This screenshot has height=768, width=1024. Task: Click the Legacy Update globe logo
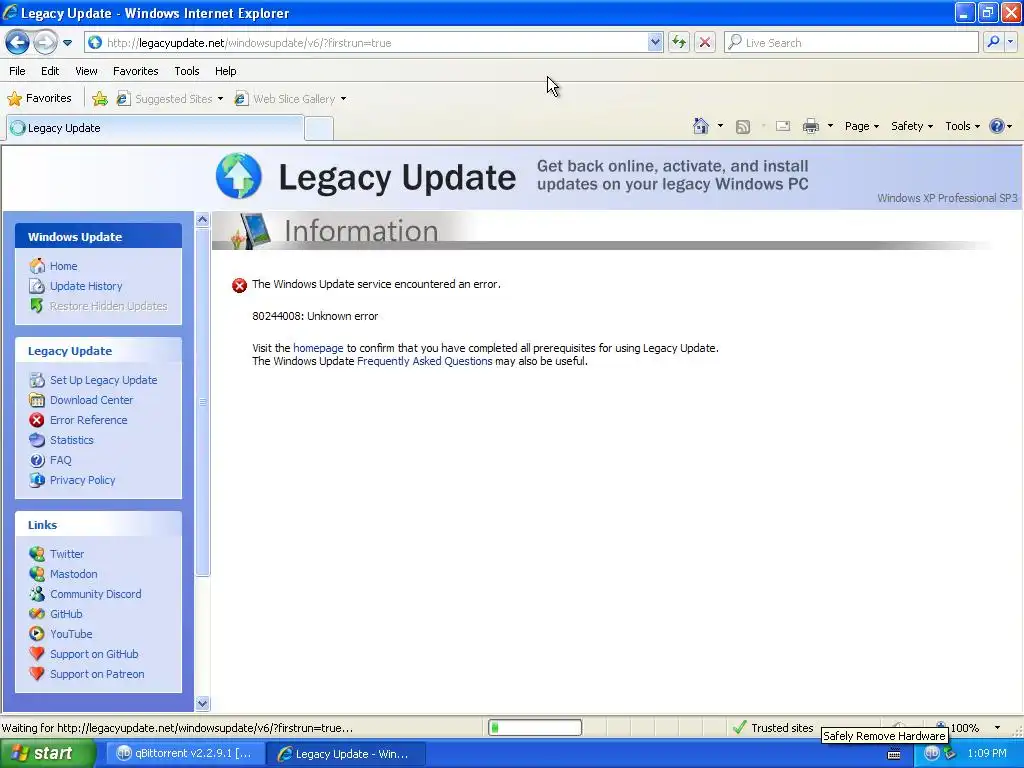click(x=239, y=176)
